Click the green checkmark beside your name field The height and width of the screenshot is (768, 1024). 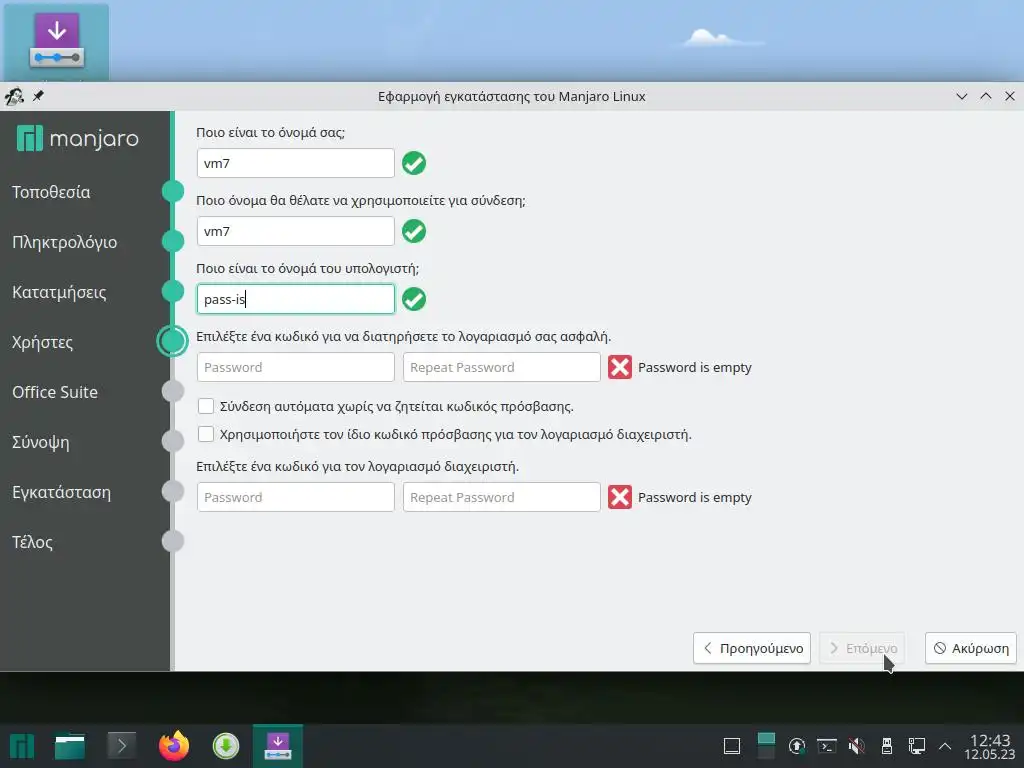click(x=414, y=163)
